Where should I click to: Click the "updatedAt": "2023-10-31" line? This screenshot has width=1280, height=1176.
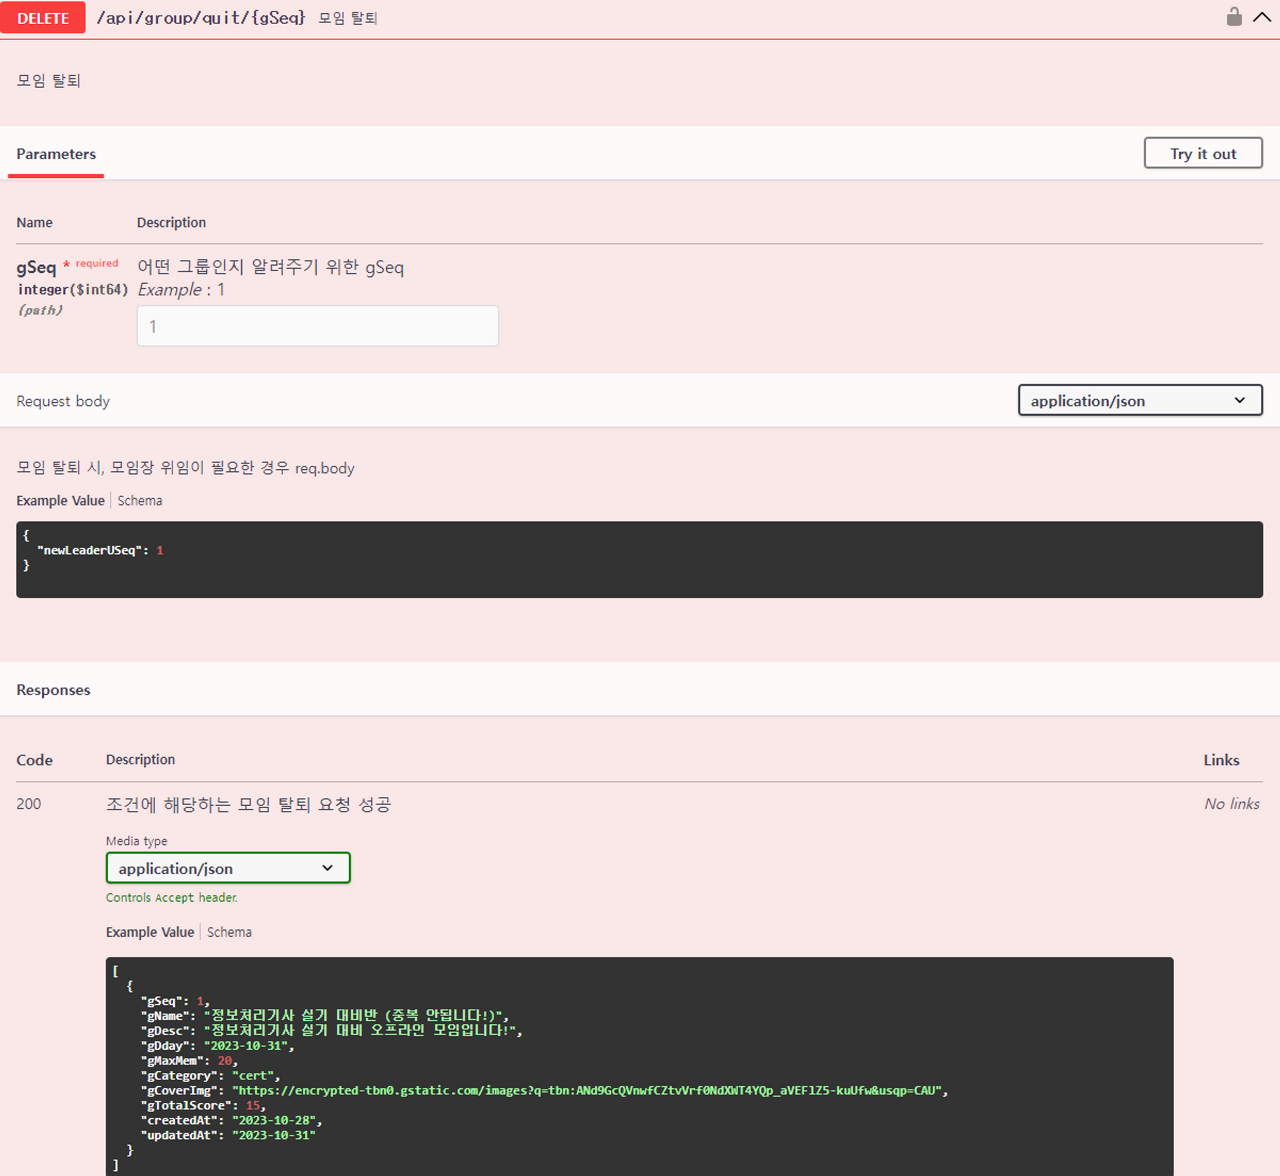click(x=228, y=1135)
